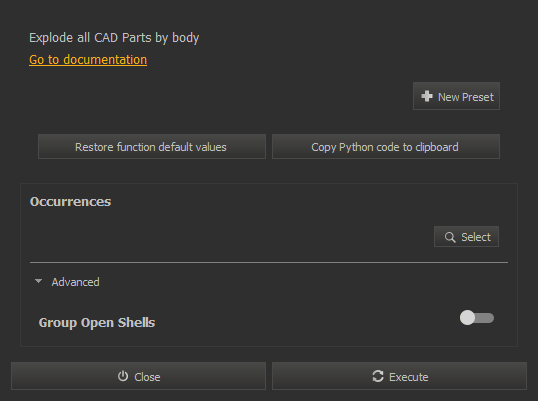Click the Occurrences heading

70,202
